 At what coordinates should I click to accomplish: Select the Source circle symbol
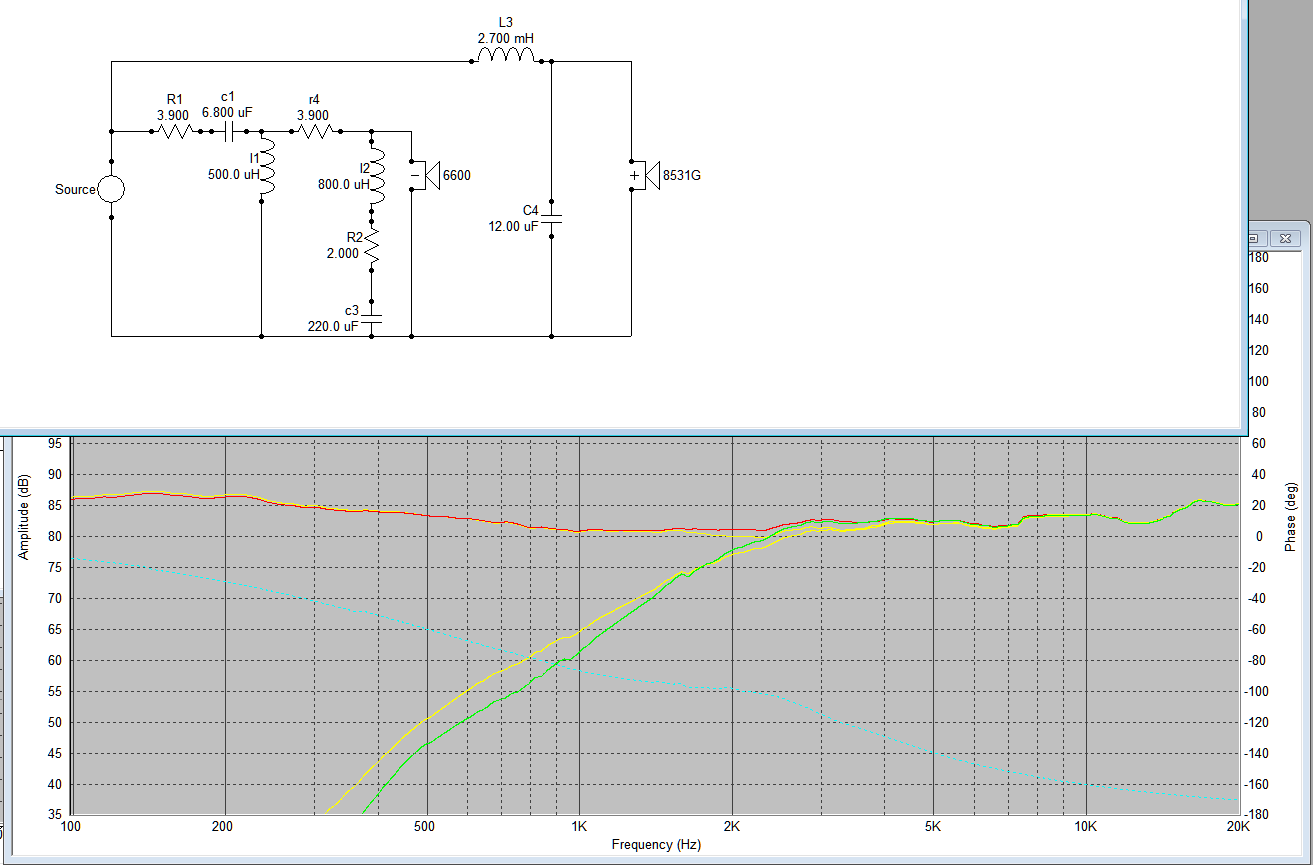tap(111, 189)
